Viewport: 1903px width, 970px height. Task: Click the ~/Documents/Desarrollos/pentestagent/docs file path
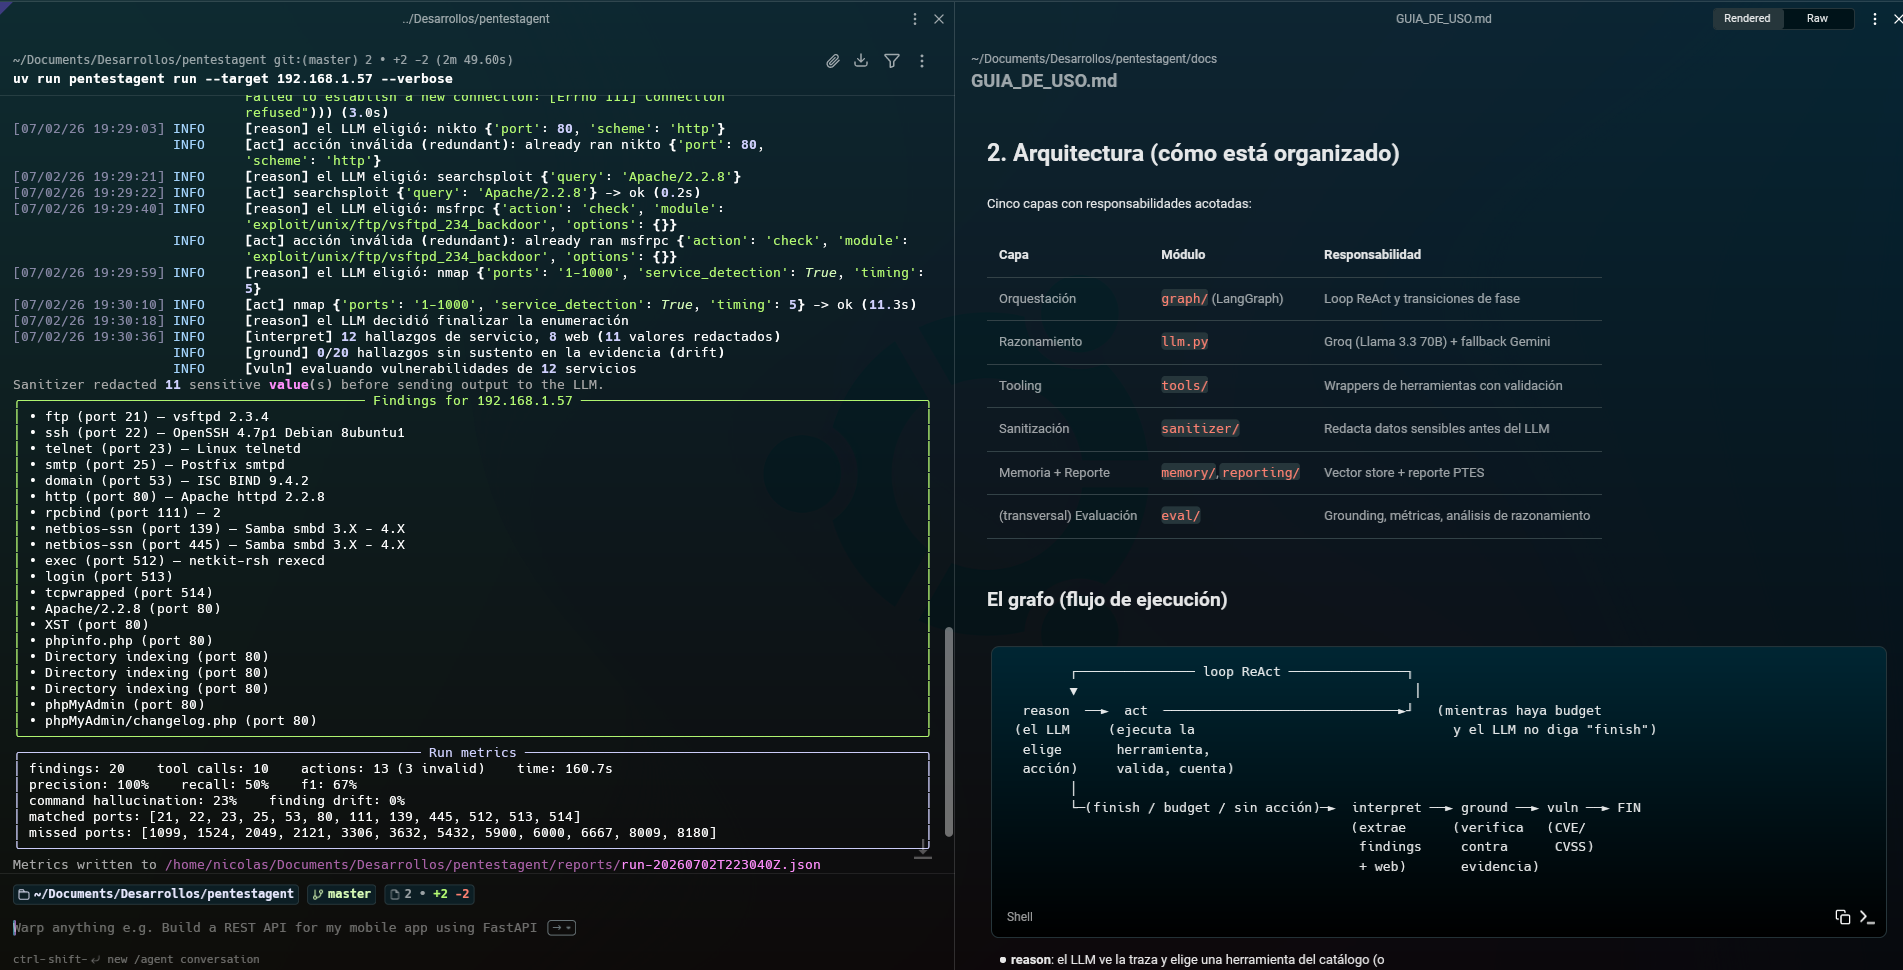(1094, 59)
